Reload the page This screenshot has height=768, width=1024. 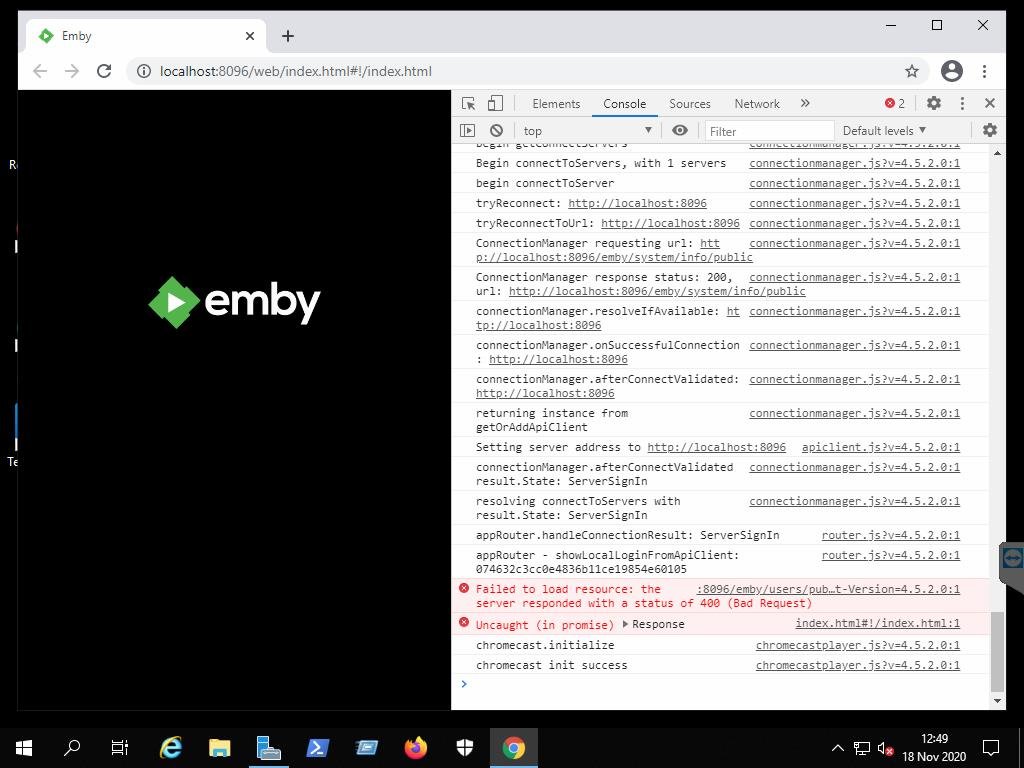coord(104,71)
